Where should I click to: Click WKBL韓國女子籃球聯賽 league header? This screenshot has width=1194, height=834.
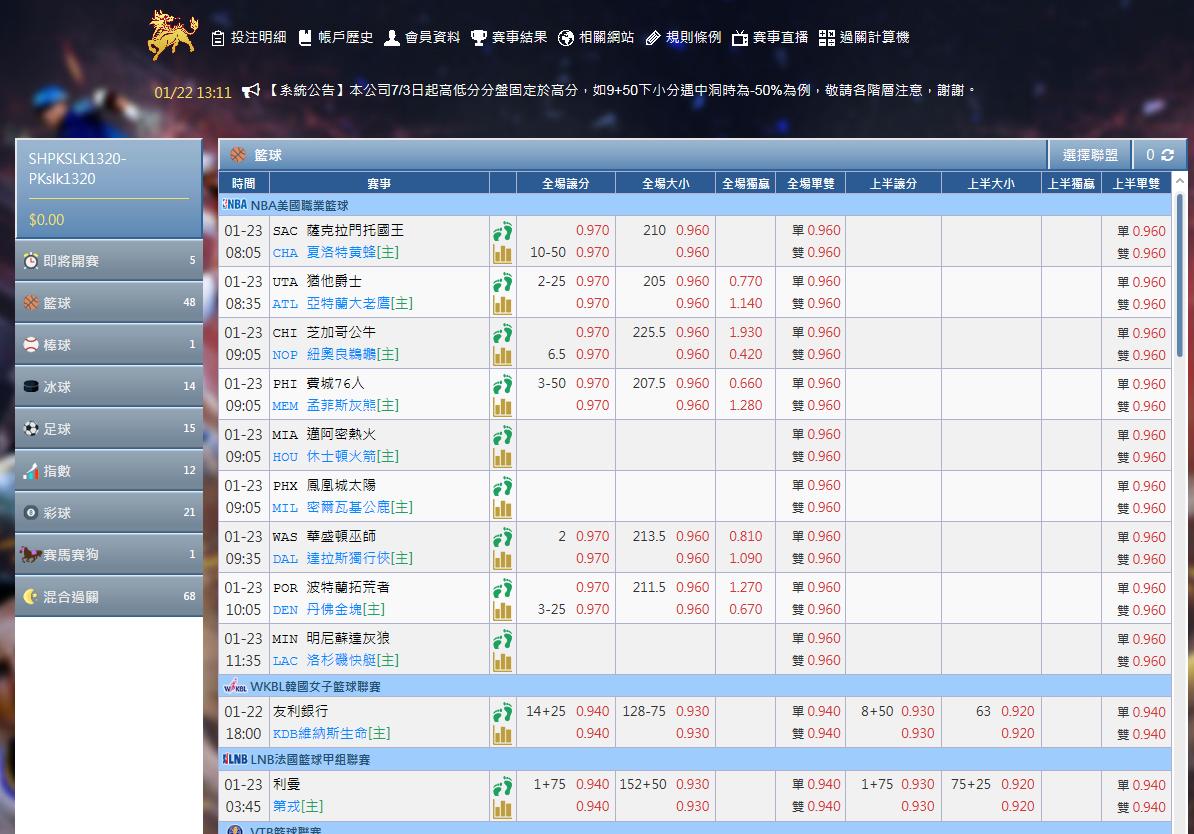coord(694,686)
